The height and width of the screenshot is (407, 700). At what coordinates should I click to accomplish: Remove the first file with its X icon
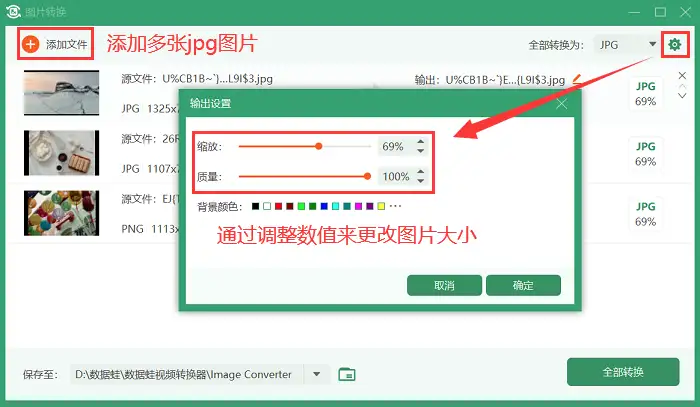point(682,75)
